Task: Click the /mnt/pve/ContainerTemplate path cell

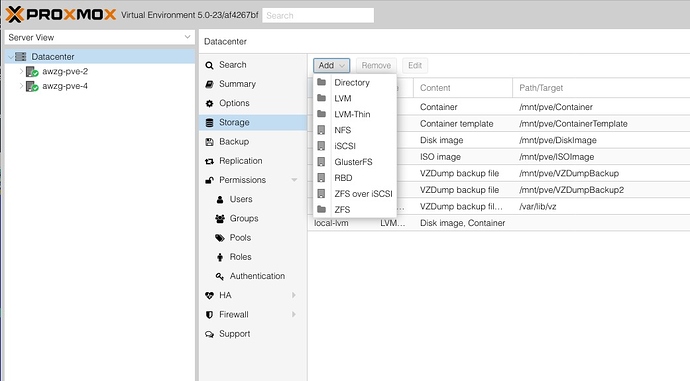Action: point(573,124)
